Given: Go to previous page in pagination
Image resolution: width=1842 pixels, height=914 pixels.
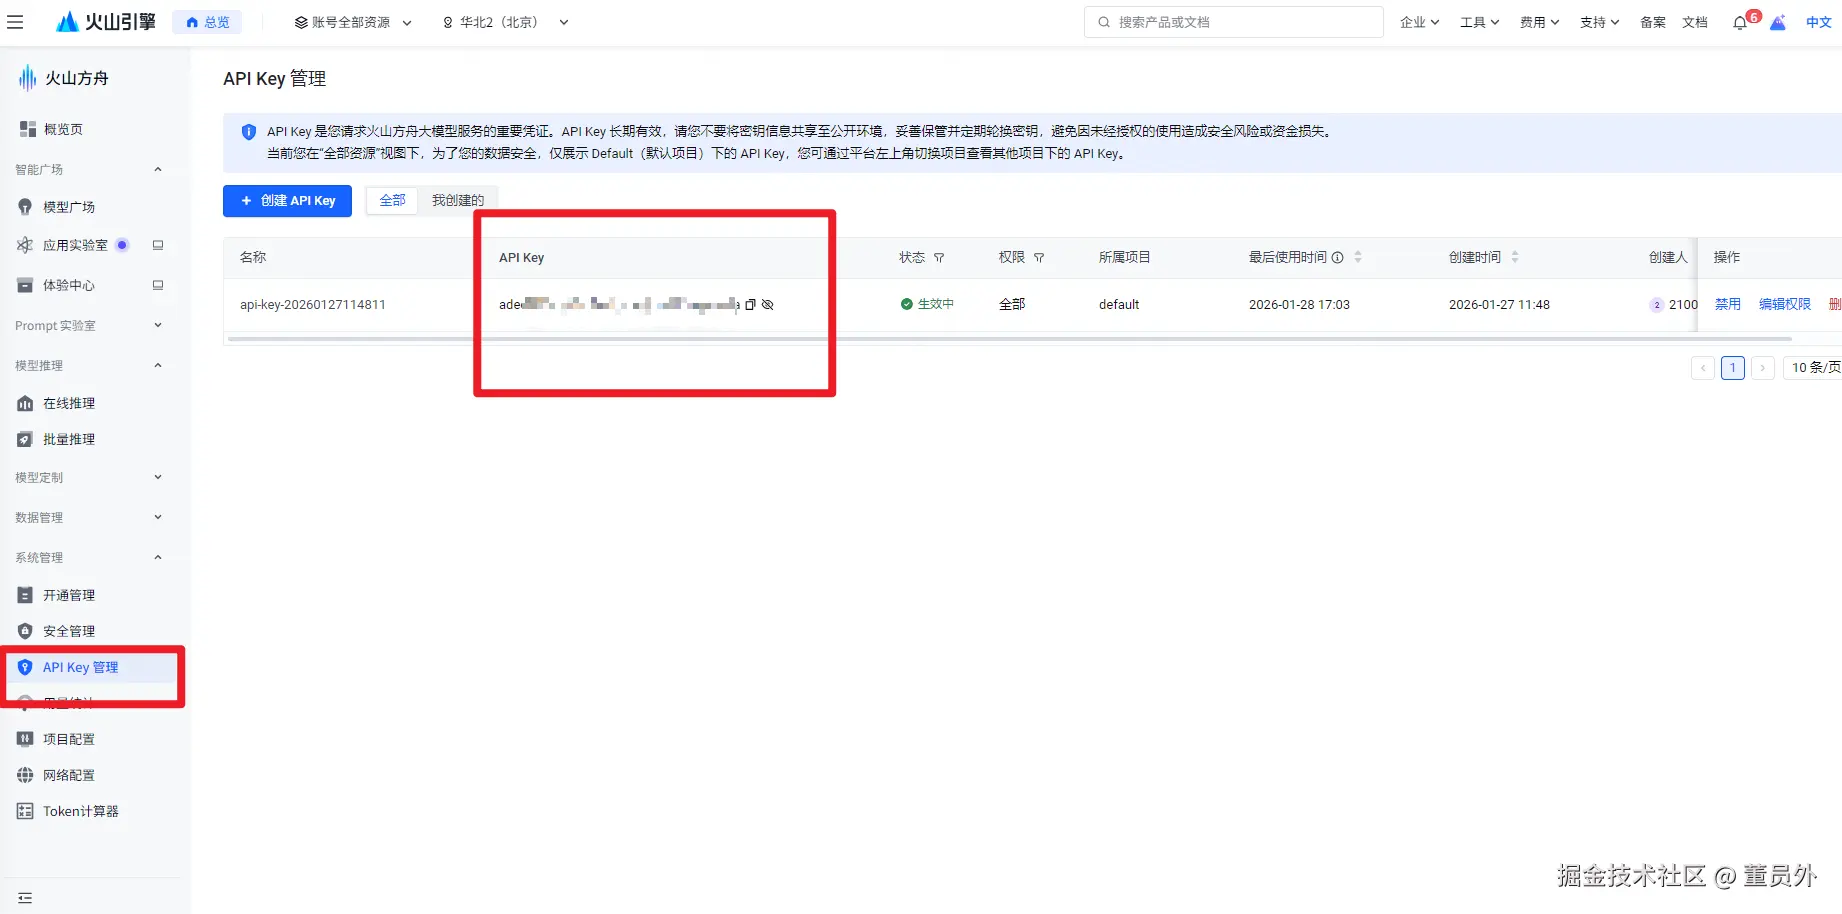Looking at the screenshot, I should click(x=1703, y=368).
